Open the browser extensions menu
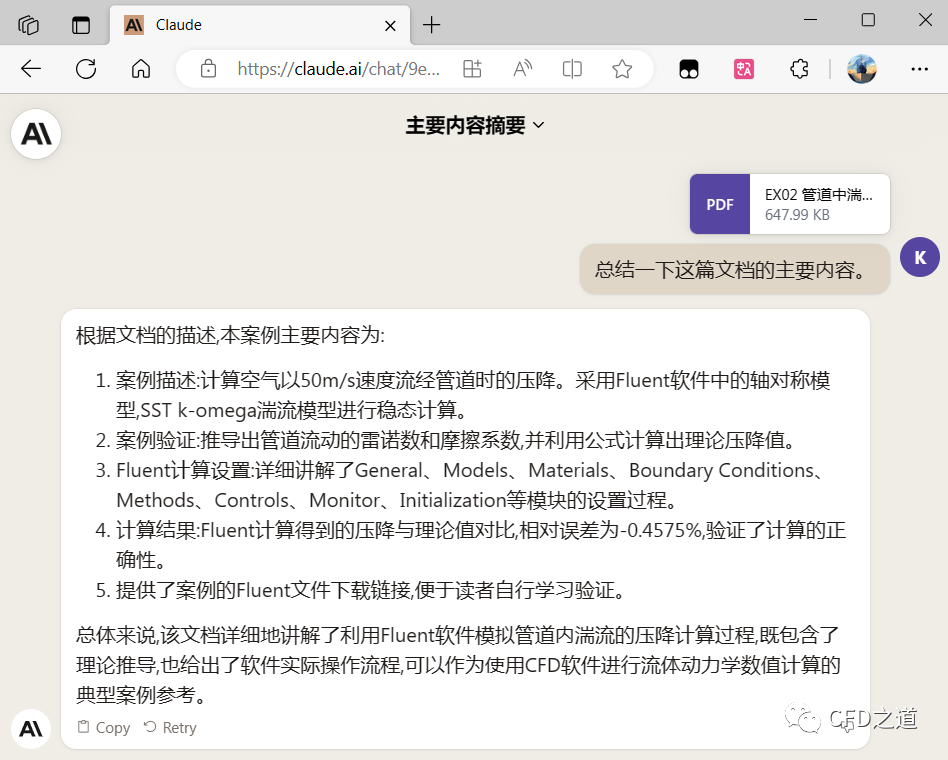 coord(798,69)
